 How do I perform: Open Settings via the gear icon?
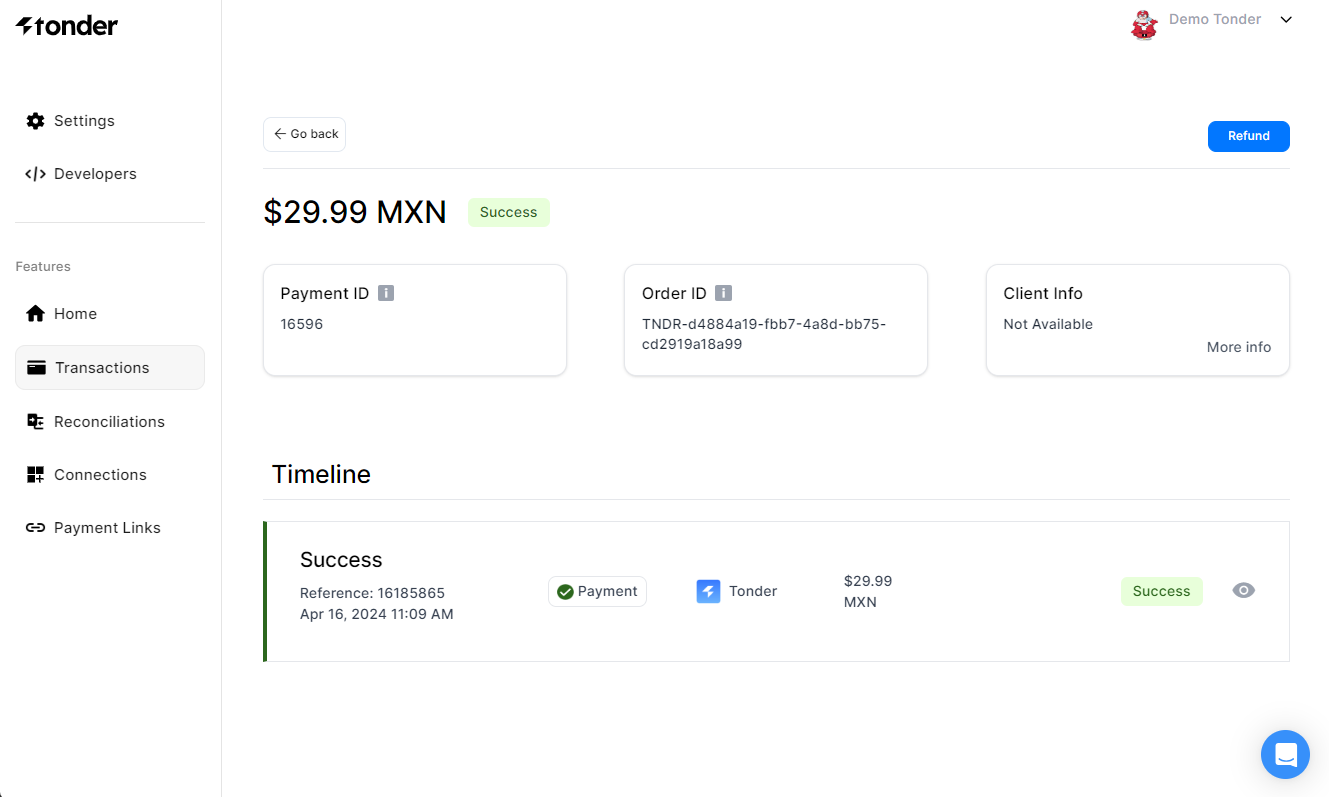36,121
